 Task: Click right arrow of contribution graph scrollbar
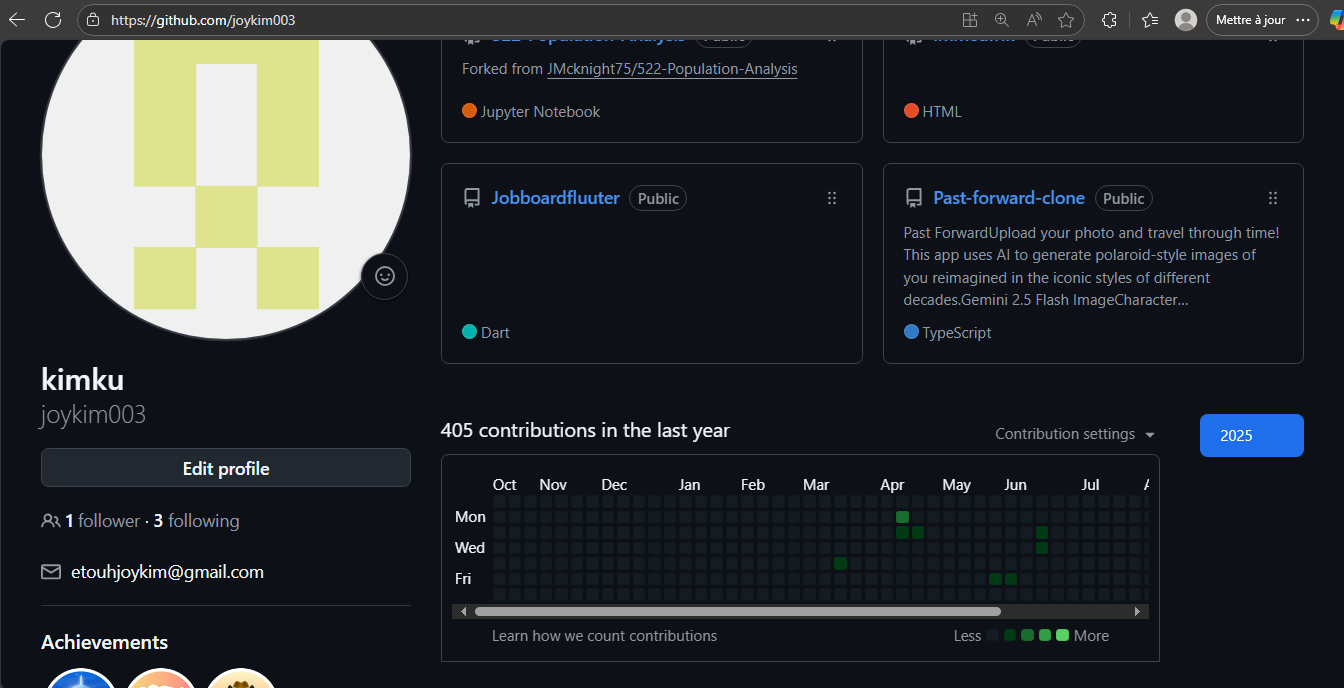click(1137, 611)
